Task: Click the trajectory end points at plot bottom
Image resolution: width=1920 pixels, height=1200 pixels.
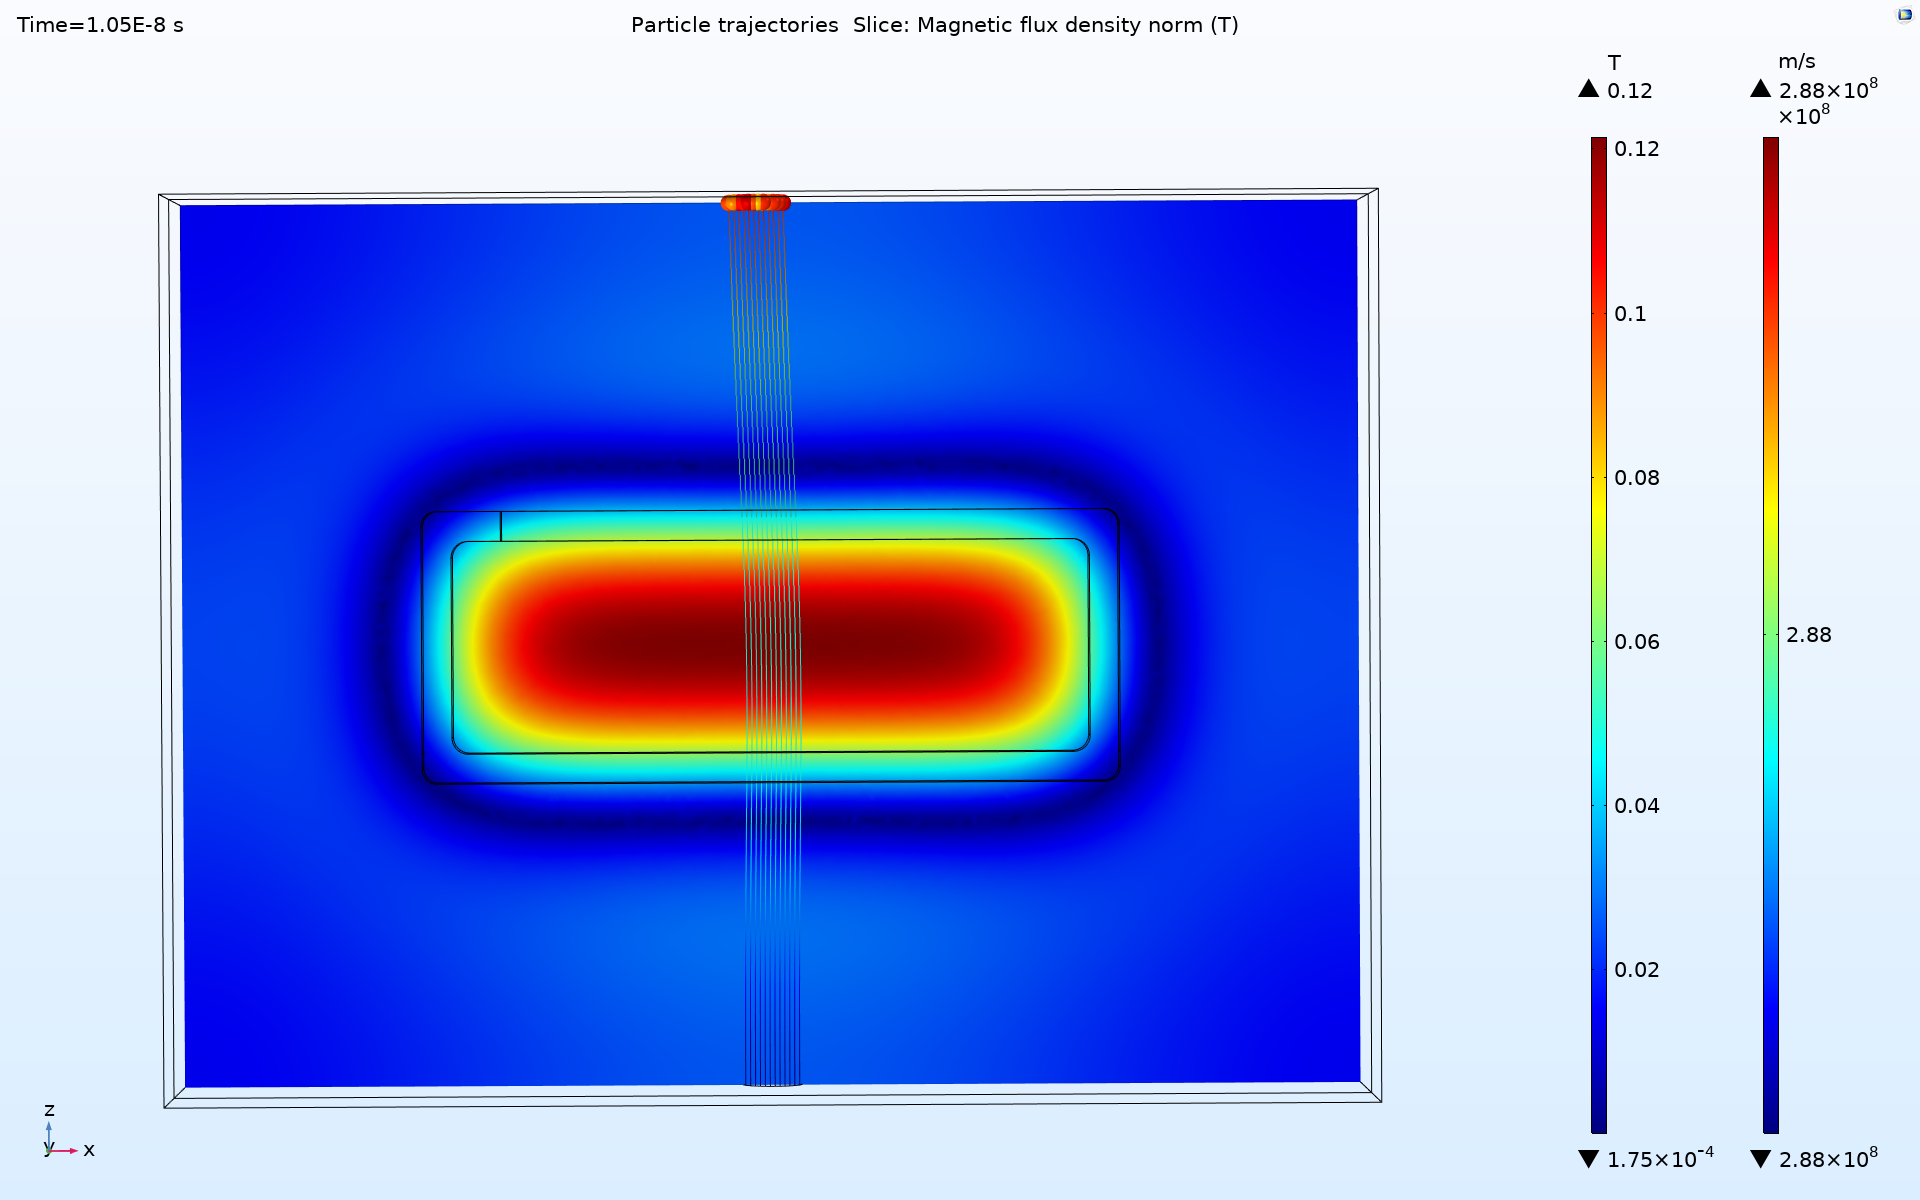Action: click(772, 1082)
